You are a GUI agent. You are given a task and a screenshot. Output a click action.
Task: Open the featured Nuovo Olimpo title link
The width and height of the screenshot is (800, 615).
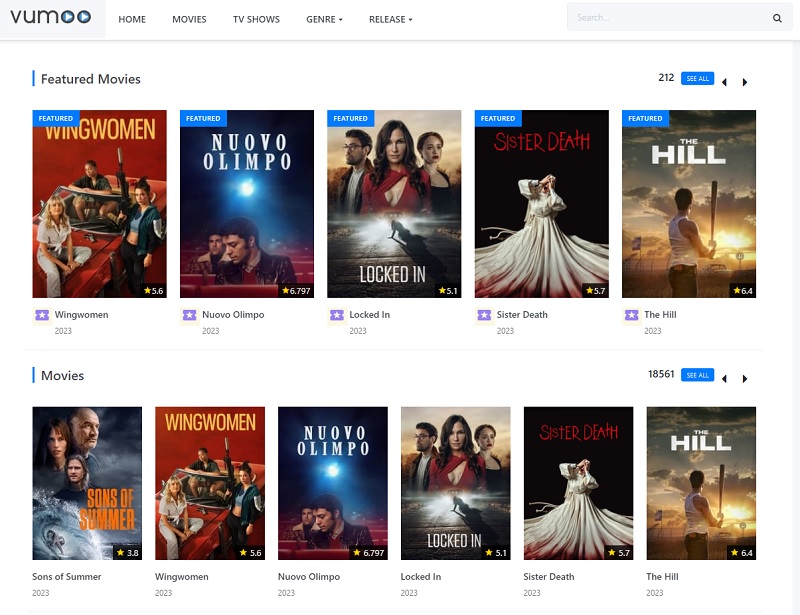coord(233,315)
